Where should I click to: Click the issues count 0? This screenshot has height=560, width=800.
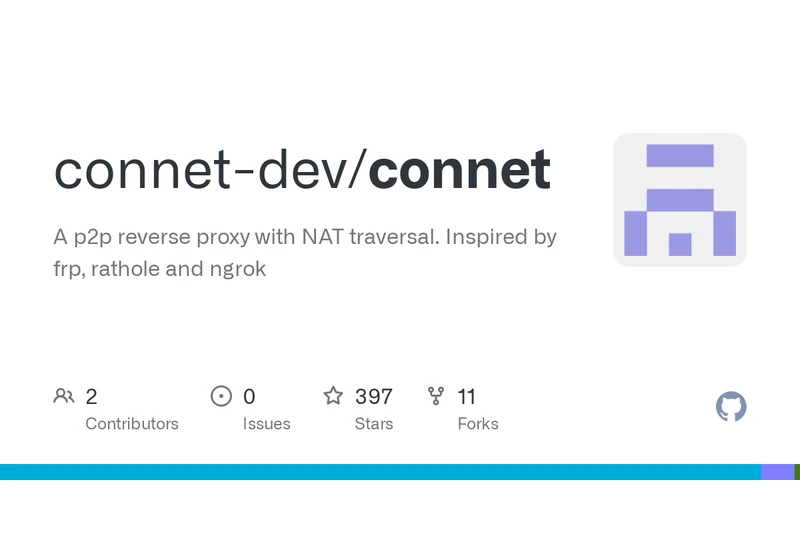click(x=249, y=397)
